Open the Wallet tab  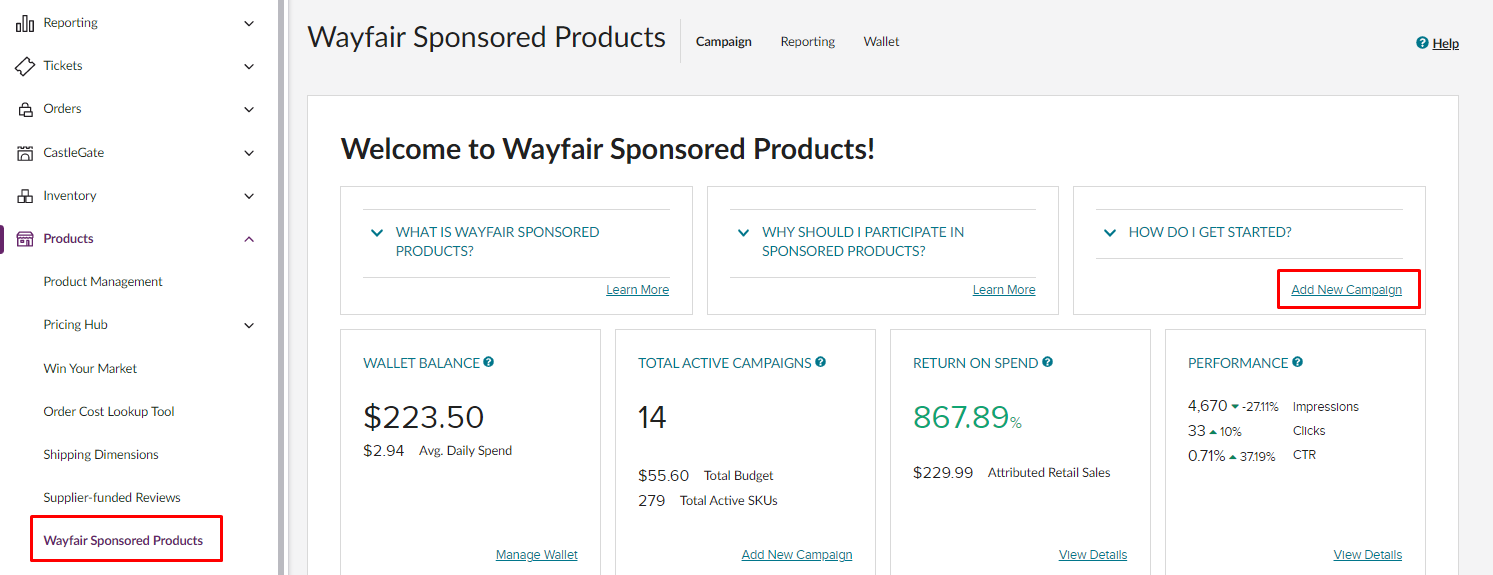tap(881, 42)
